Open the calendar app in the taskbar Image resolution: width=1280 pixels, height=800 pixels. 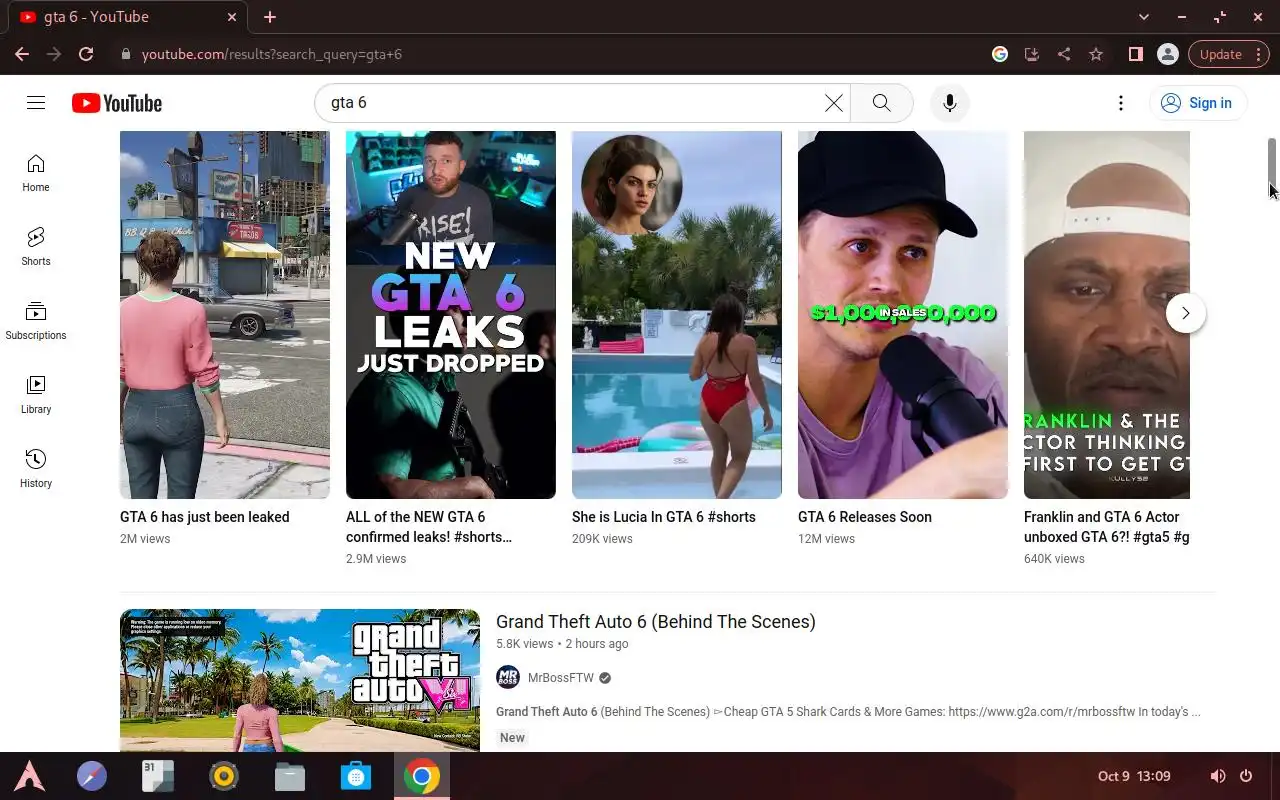(158, 776)
